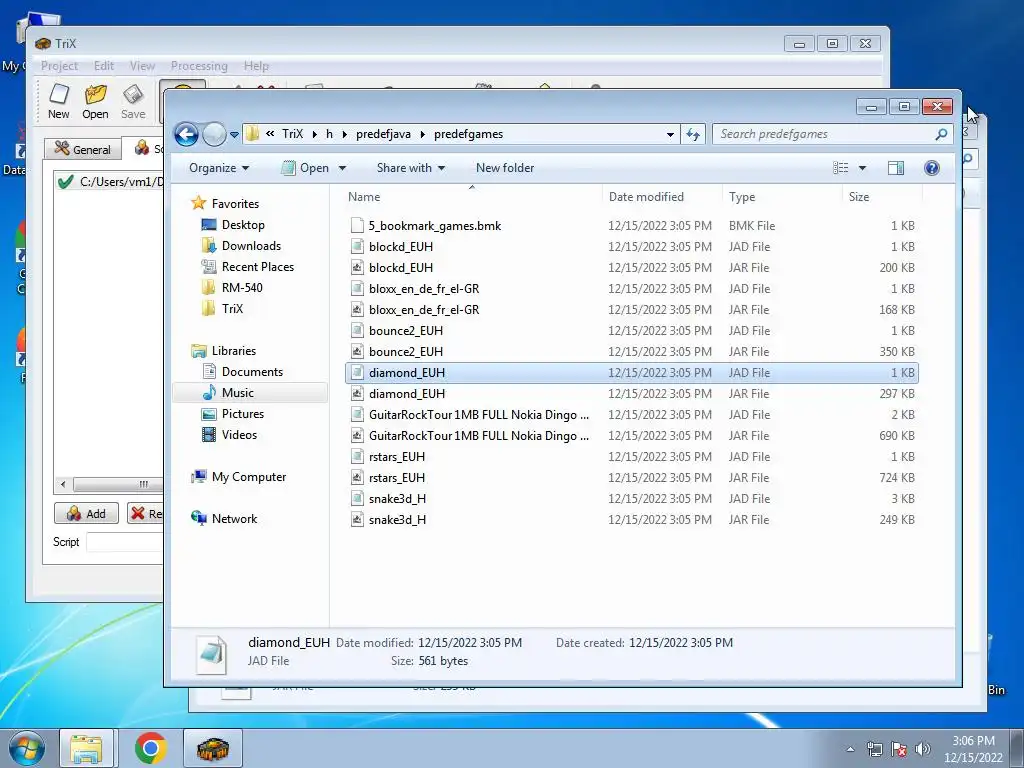Switch to General tab in TriX
Viewport: 1024px width, 768px height.
point(83,149)
